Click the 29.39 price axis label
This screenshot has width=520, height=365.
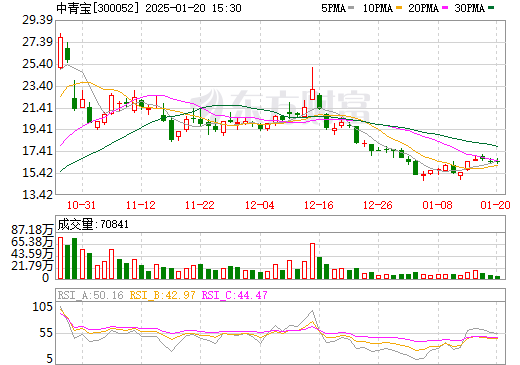coord(38,20)
